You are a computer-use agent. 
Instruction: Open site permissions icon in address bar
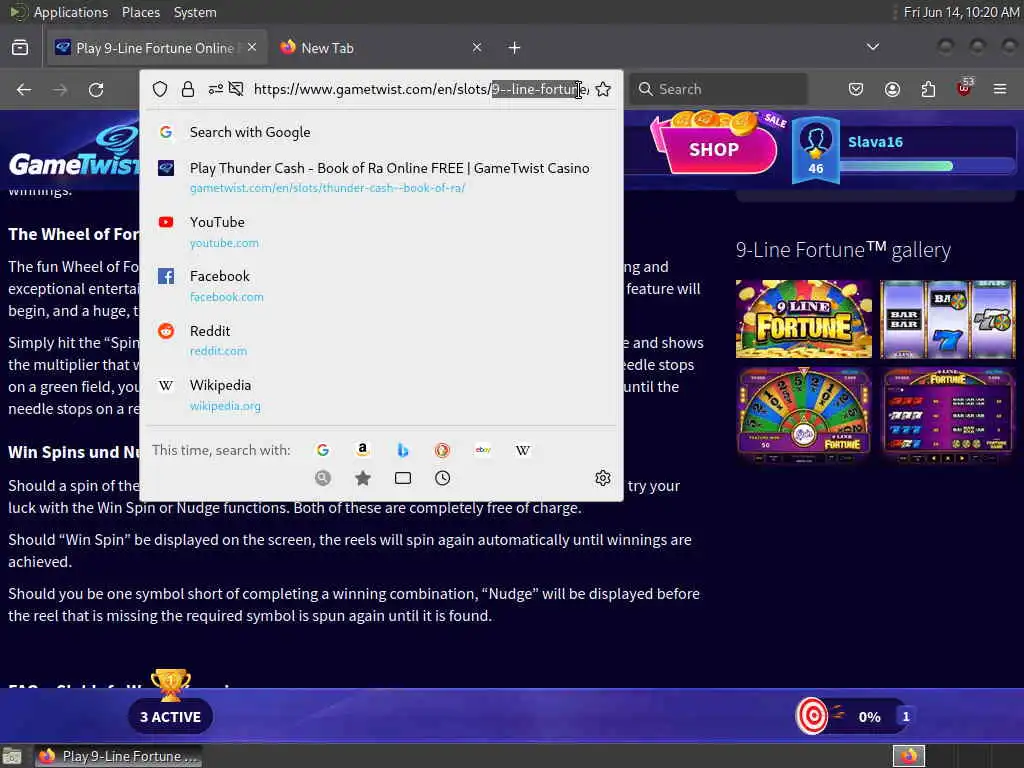[216, 89]
